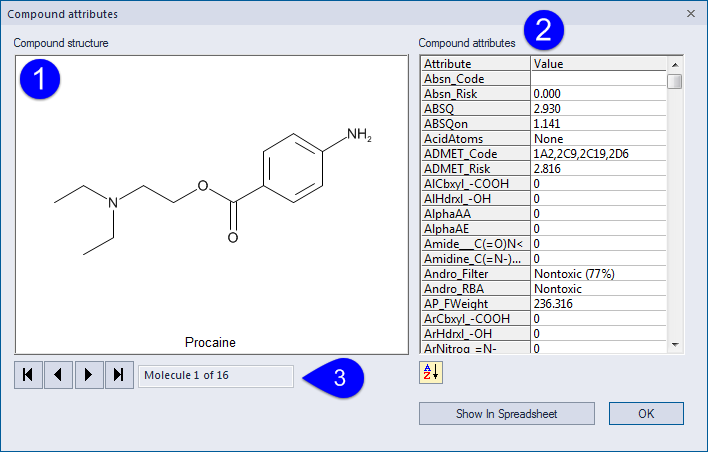Select the AlphaAA attribute cell
The height and width of the screenshot is (452, 708).
point(476,214)
